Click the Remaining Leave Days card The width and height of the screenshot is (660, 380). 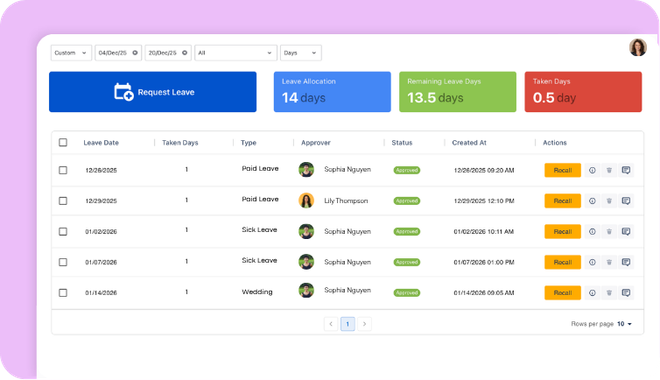[458, 92]
